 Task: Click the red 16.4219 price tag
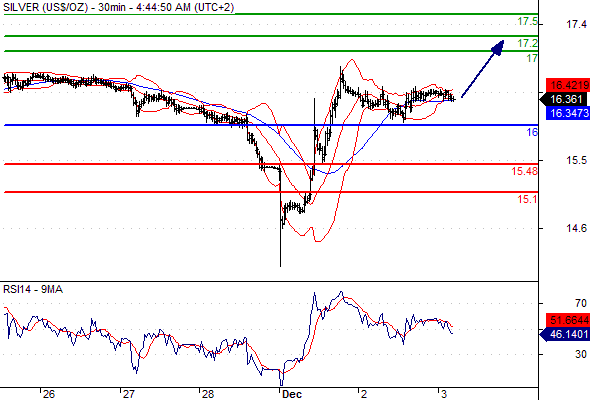click(568, 85)
